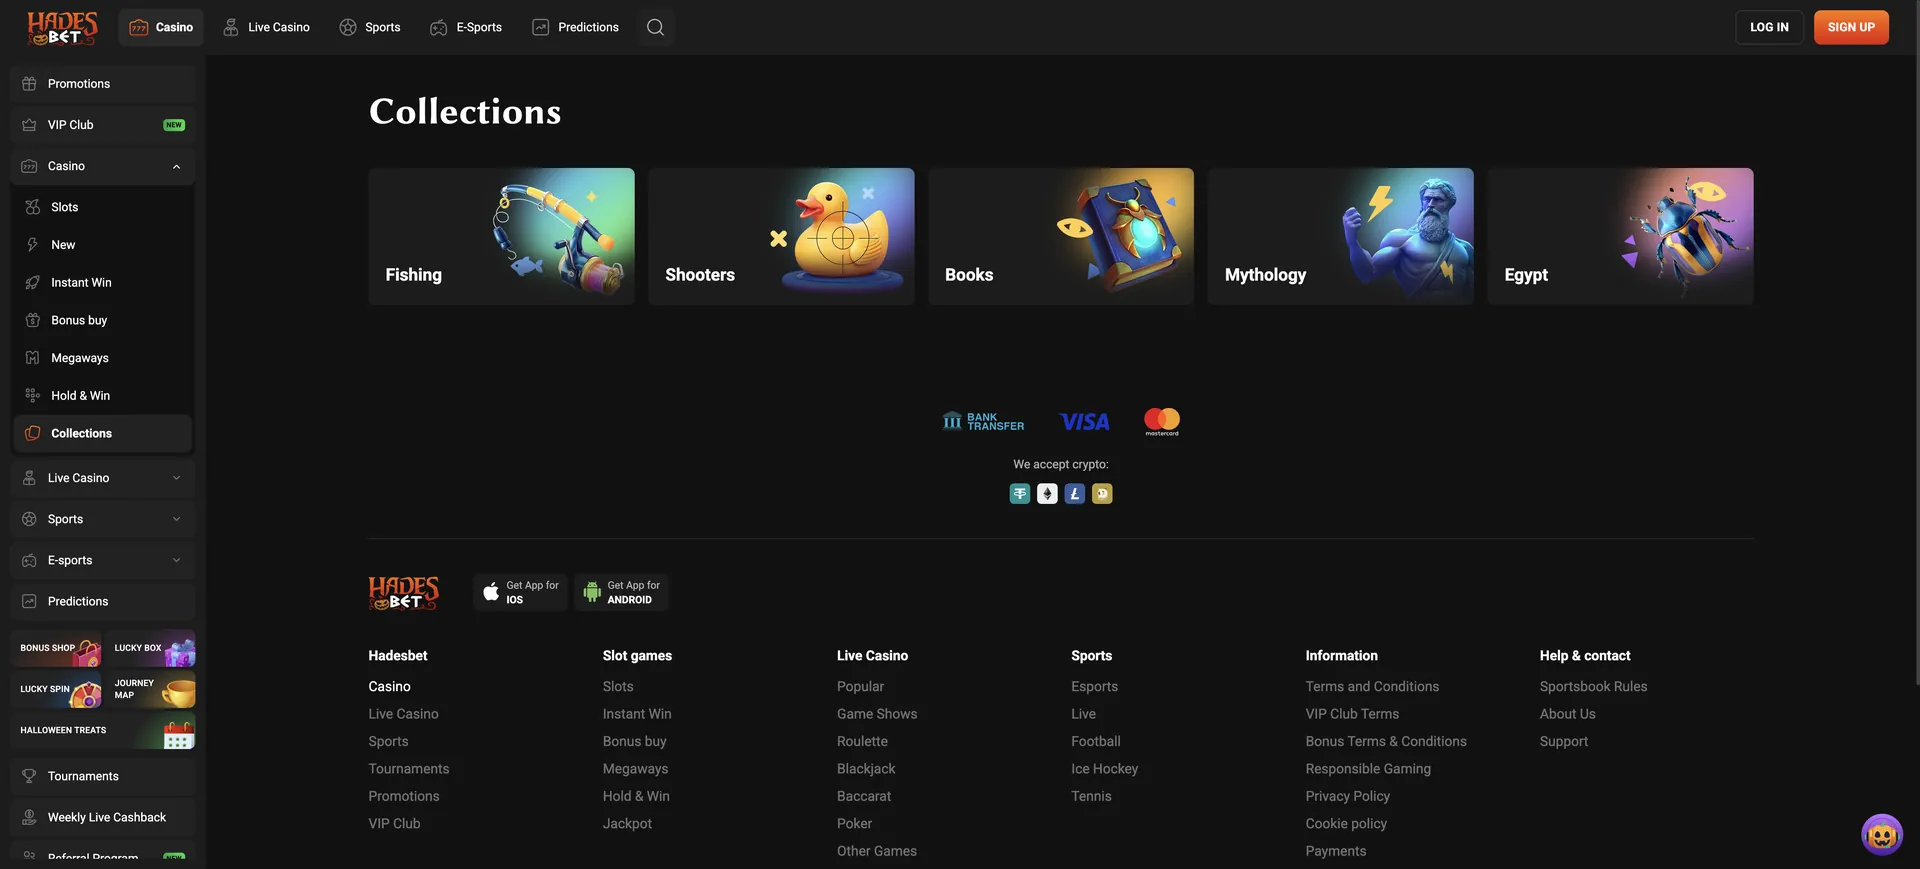Click the Ethereum crypto icon
The width and height of the screenshot is (1920, 869).
click(x=1047, y=494)
